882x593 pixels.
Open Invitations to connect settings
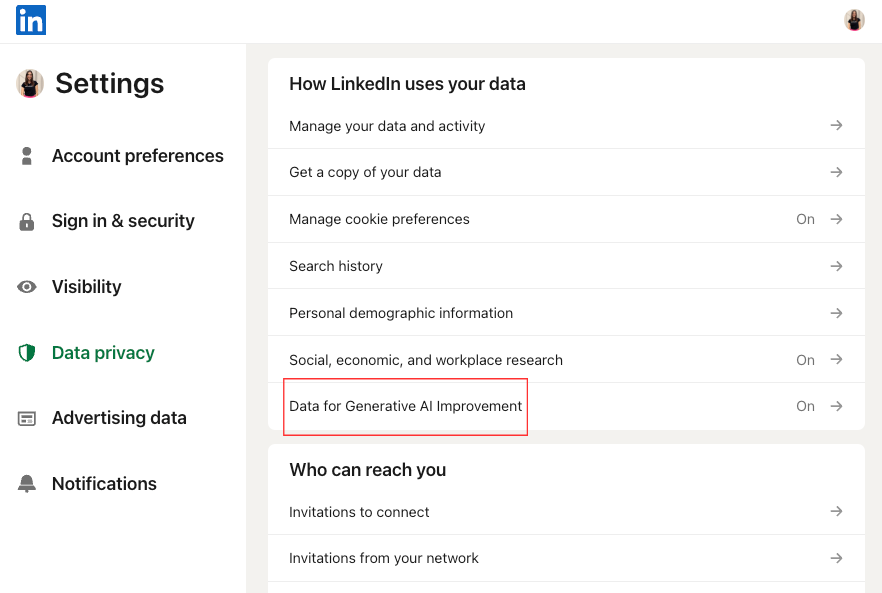point(359,512)
